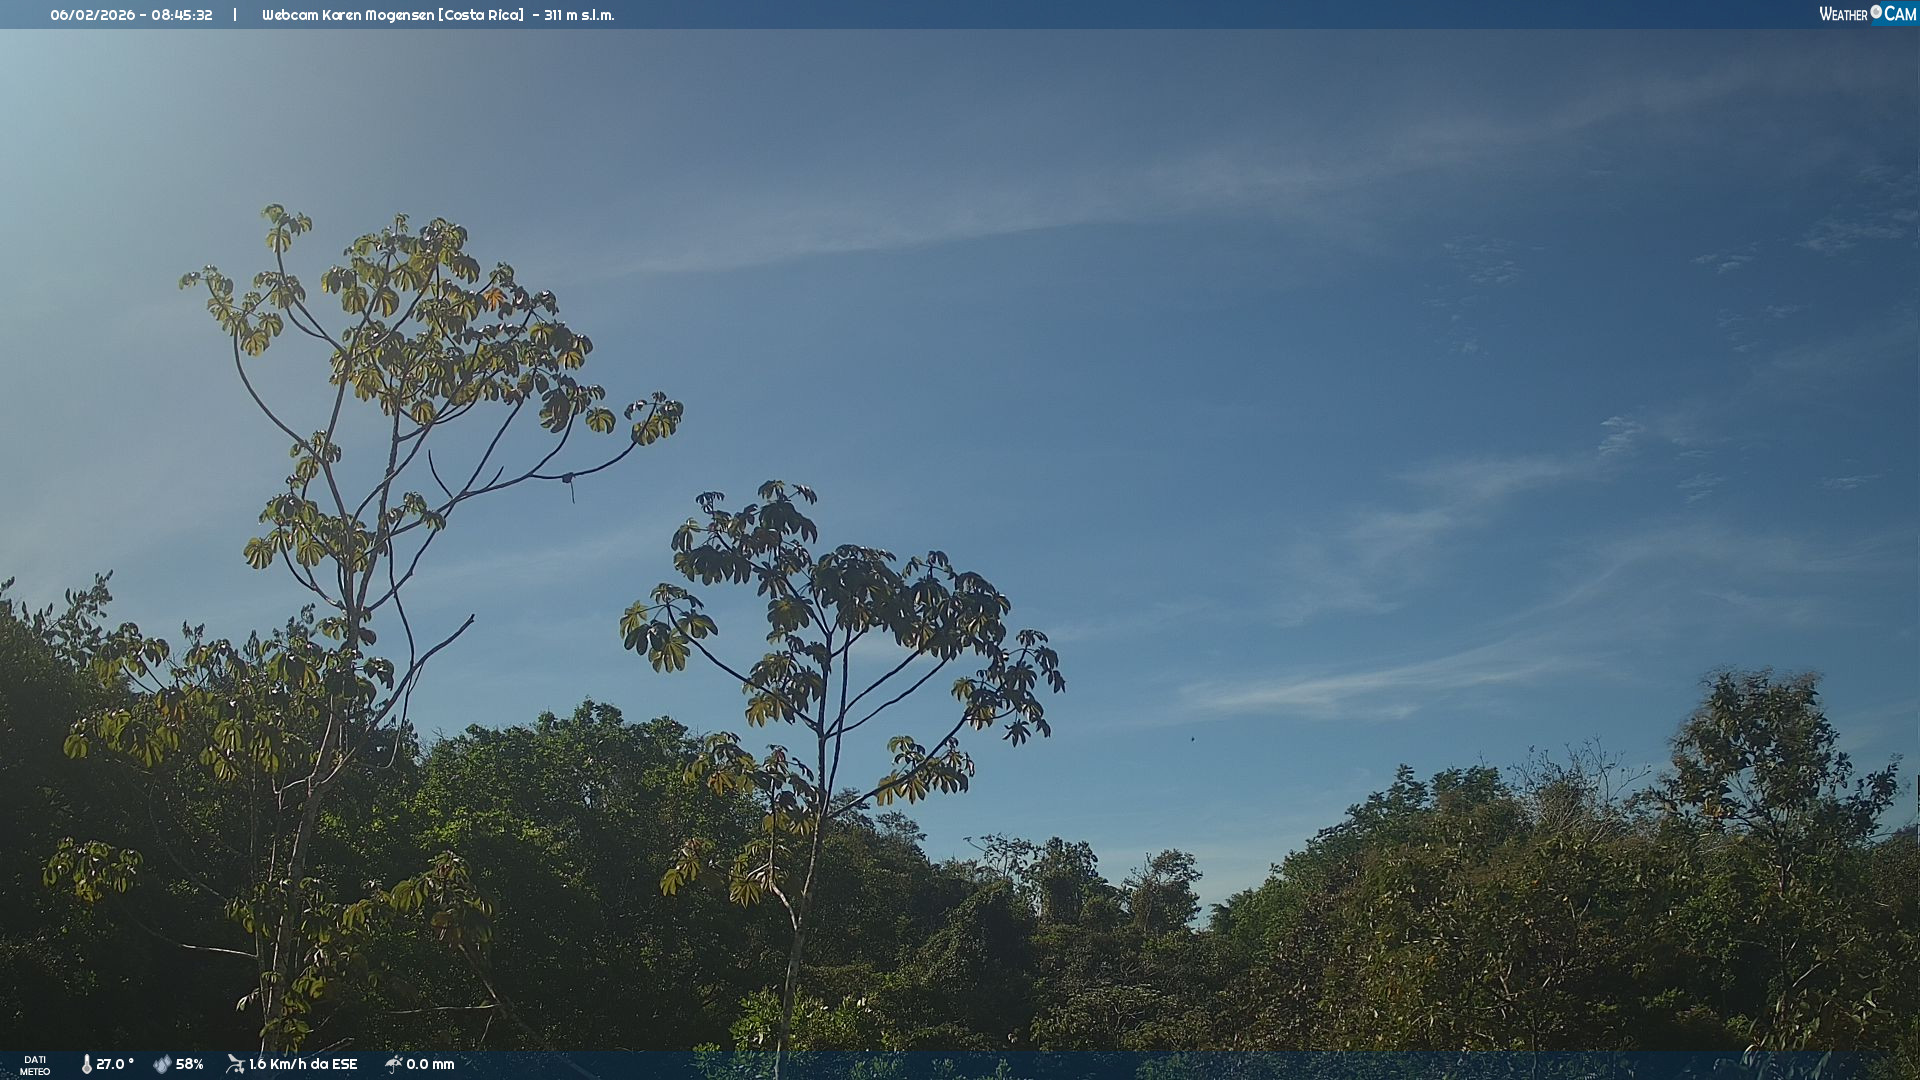1920x1080 pixels.
Task: Select the 27.0° temperature reading
Action: [115, 1064]
